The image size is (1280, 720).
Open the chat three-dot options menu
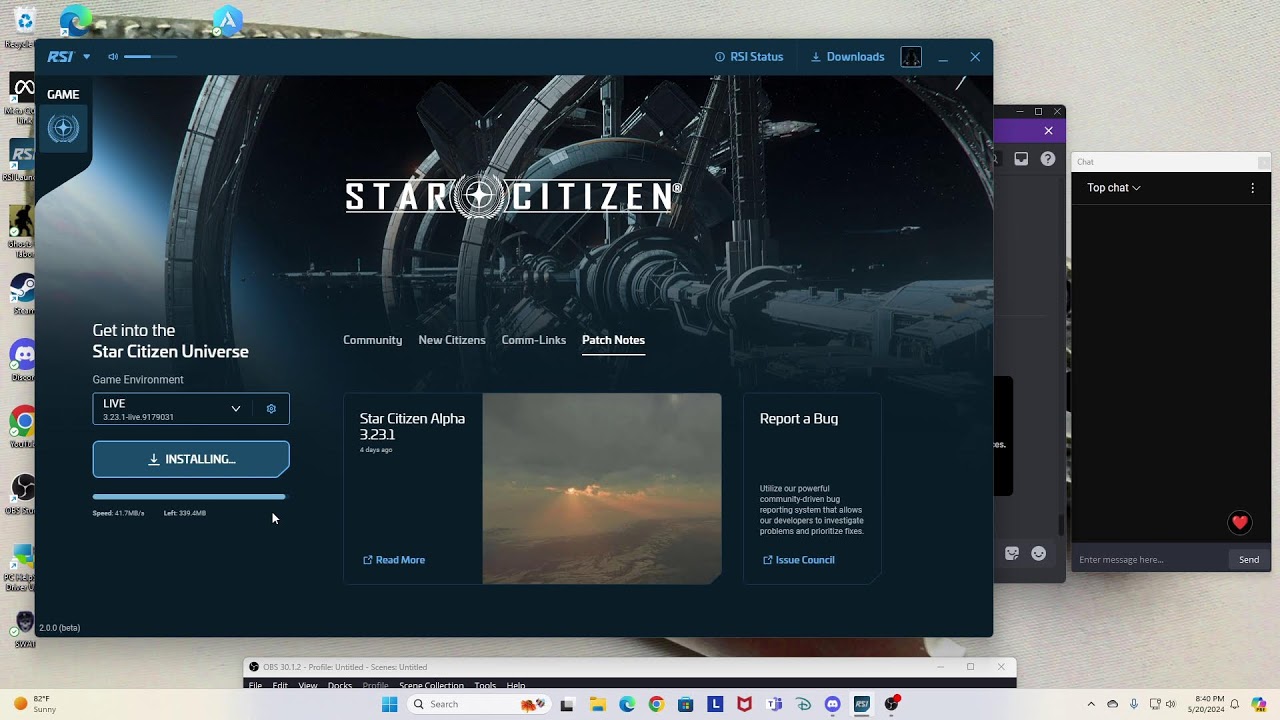(1252, 188)
